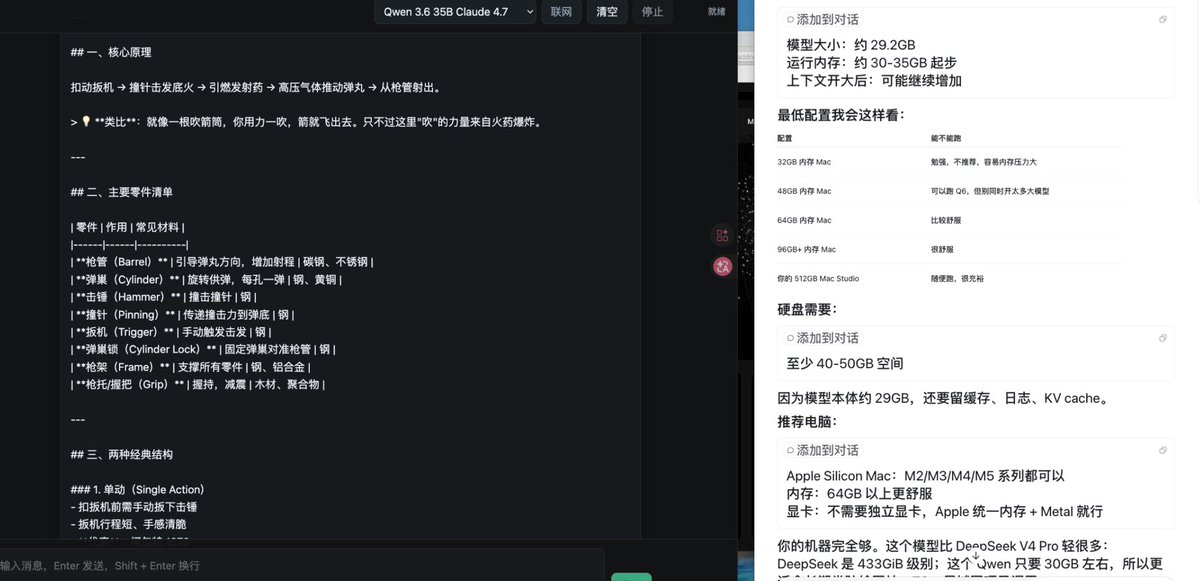The height and width of the screenshot is (581, 1200).
Task: Click the **枪管（Barrel）** table row
Action: pos(222,262)
